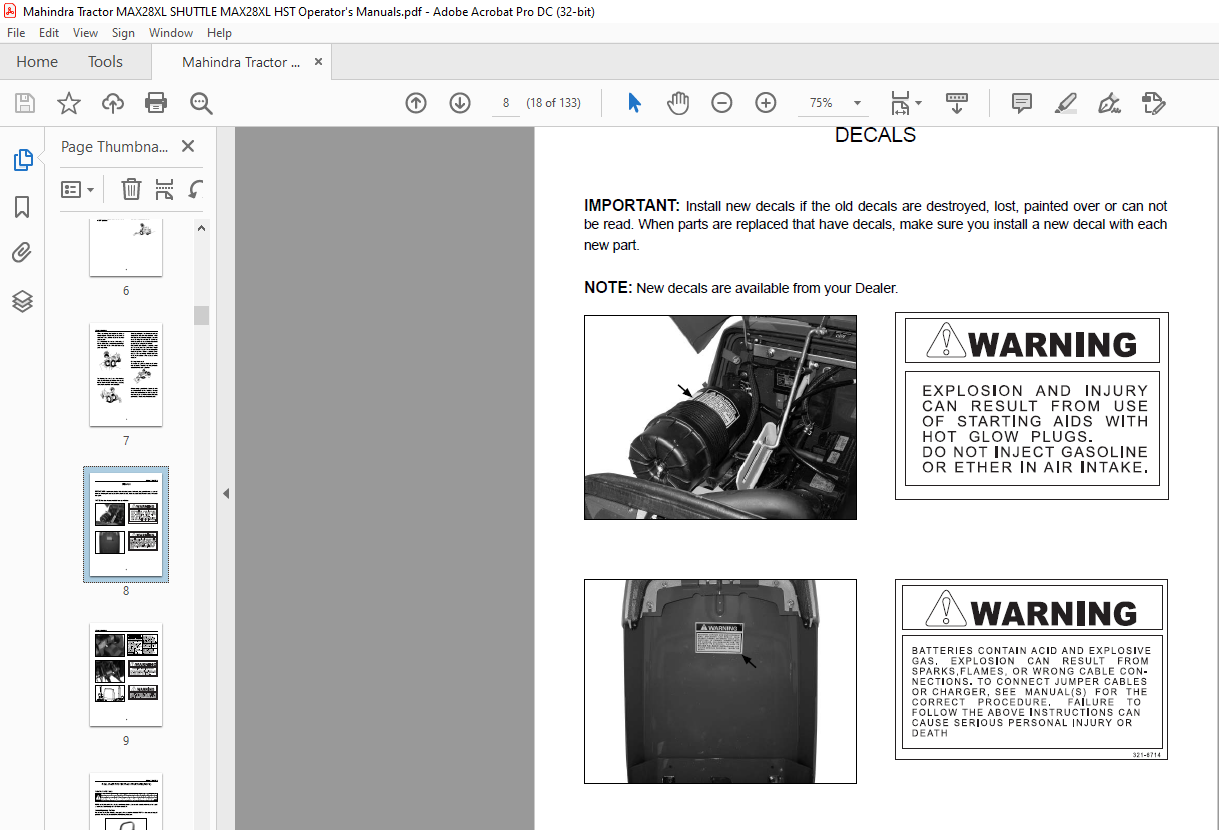Image resolution: width=1219 pixels, height=830 pixels.
Task: Open the thumbnail options dropdown
Action: tap(78, 189)
